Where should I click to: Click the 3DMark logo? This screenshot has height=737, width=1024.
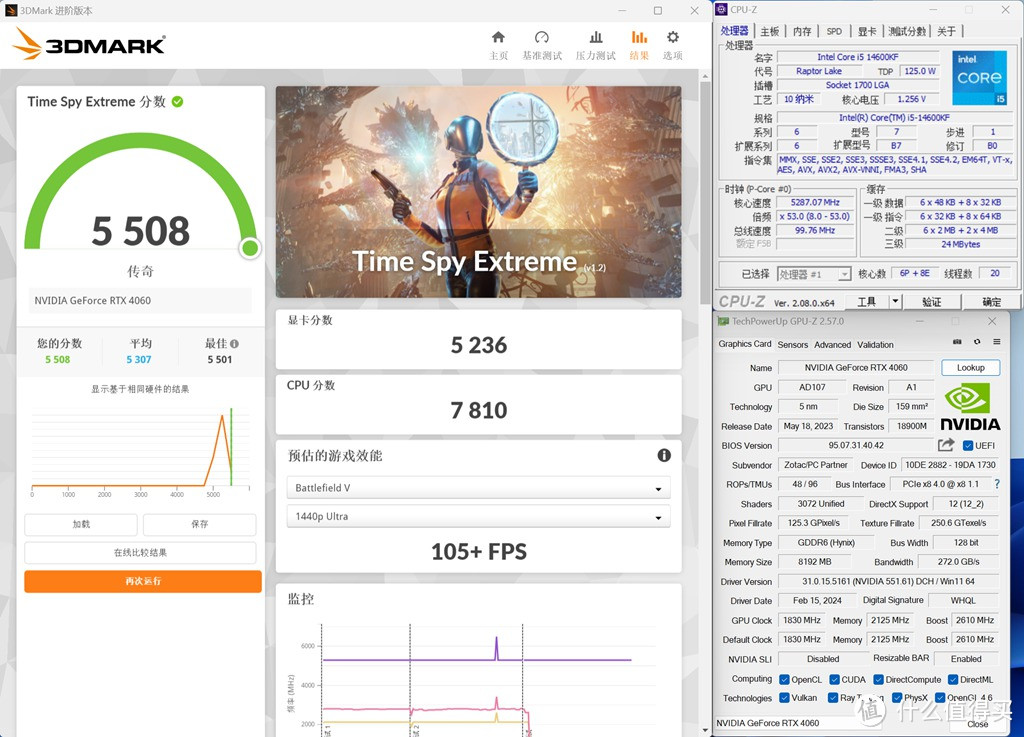pyautogui.click(x=89, y=44)
